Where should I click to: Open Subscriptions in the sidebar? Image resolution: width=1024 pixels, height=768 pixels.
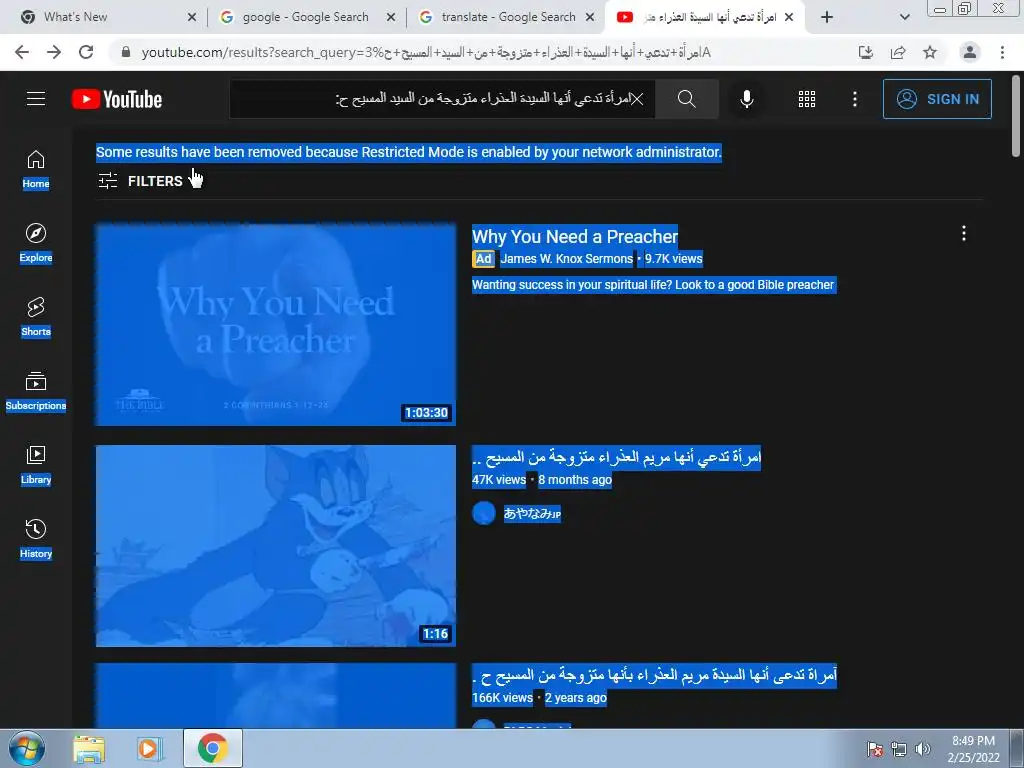[36, 391]
